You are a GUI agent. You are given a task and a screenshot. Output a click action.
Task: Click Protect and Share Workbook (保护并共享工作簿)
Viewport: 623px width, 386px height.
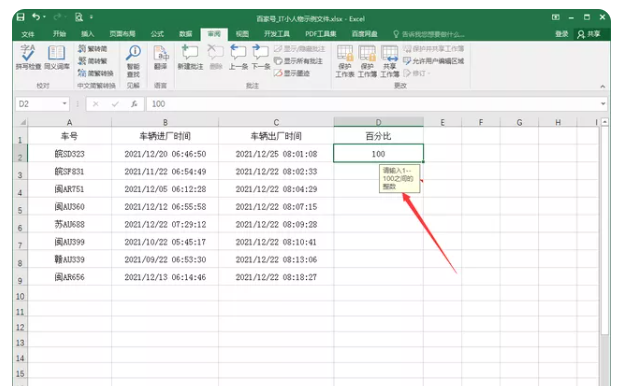(433, 49)
